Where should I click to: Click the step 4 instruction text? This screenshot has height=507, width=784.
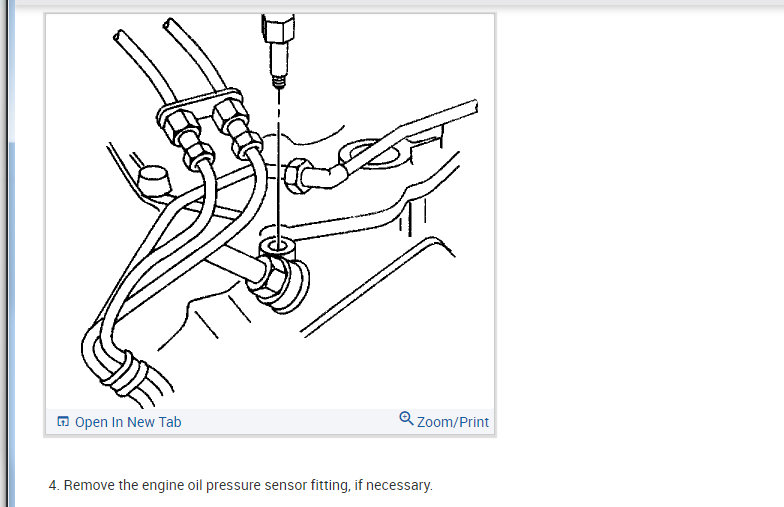240,485
